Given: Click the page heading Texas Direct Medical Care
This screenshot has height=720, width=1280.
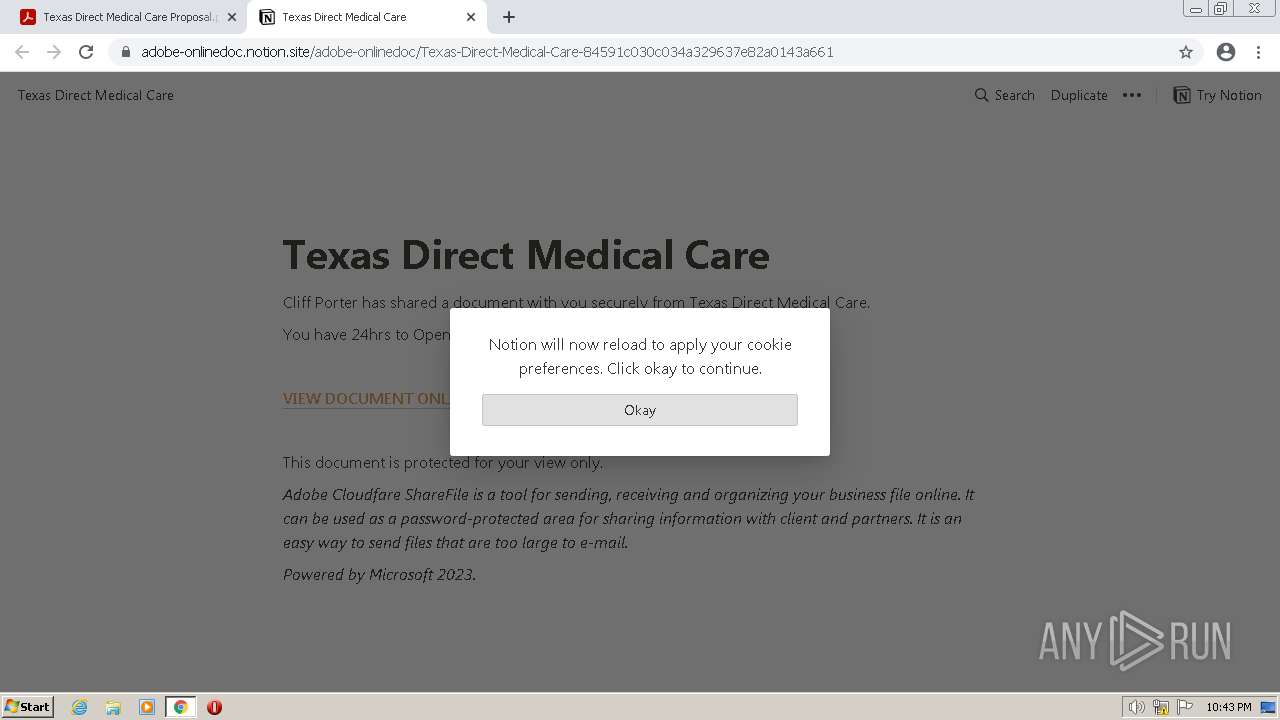Looking at the screenshot, I should (526, 255).
